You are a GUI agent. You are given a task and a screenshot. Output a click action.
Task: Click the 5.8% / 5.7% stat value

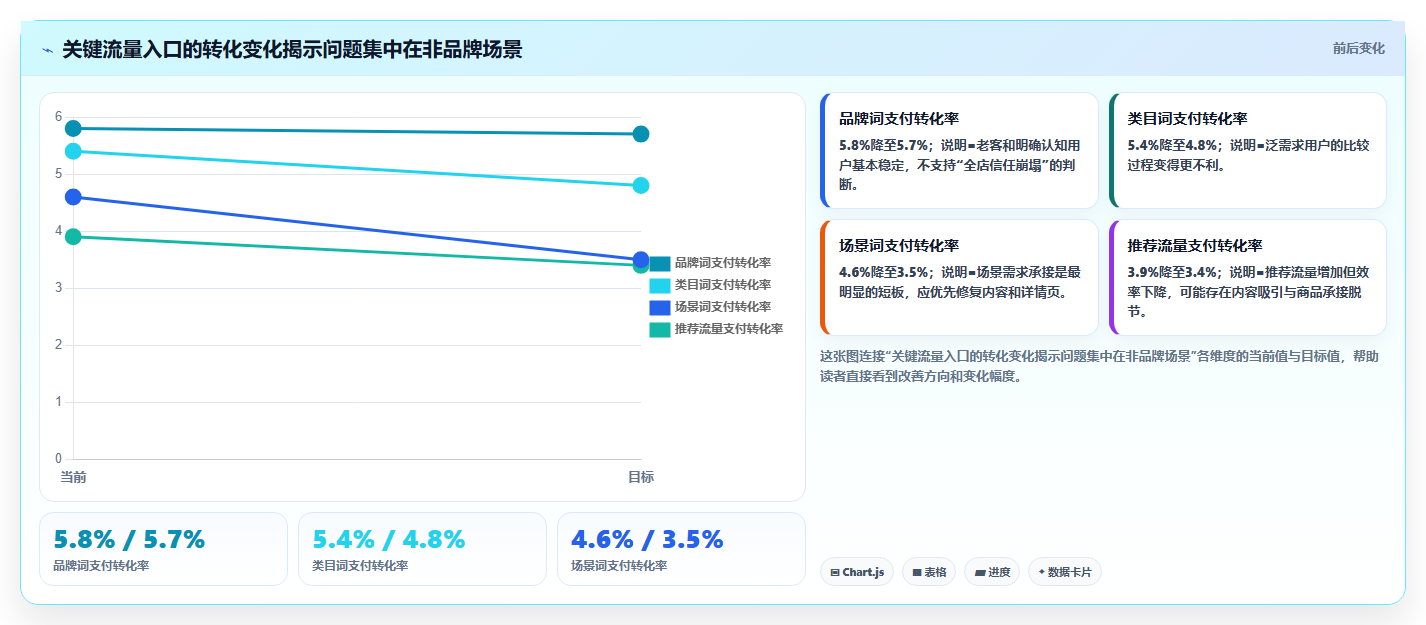point(129,539)
